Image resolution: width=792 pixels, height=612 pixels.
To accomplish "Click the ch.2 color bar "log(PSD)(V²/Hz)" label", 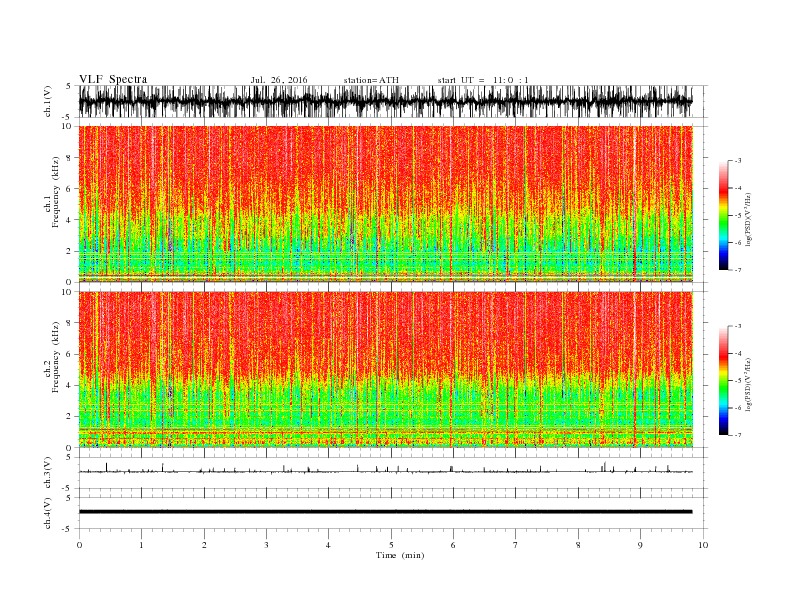I will tap(748, 385).
